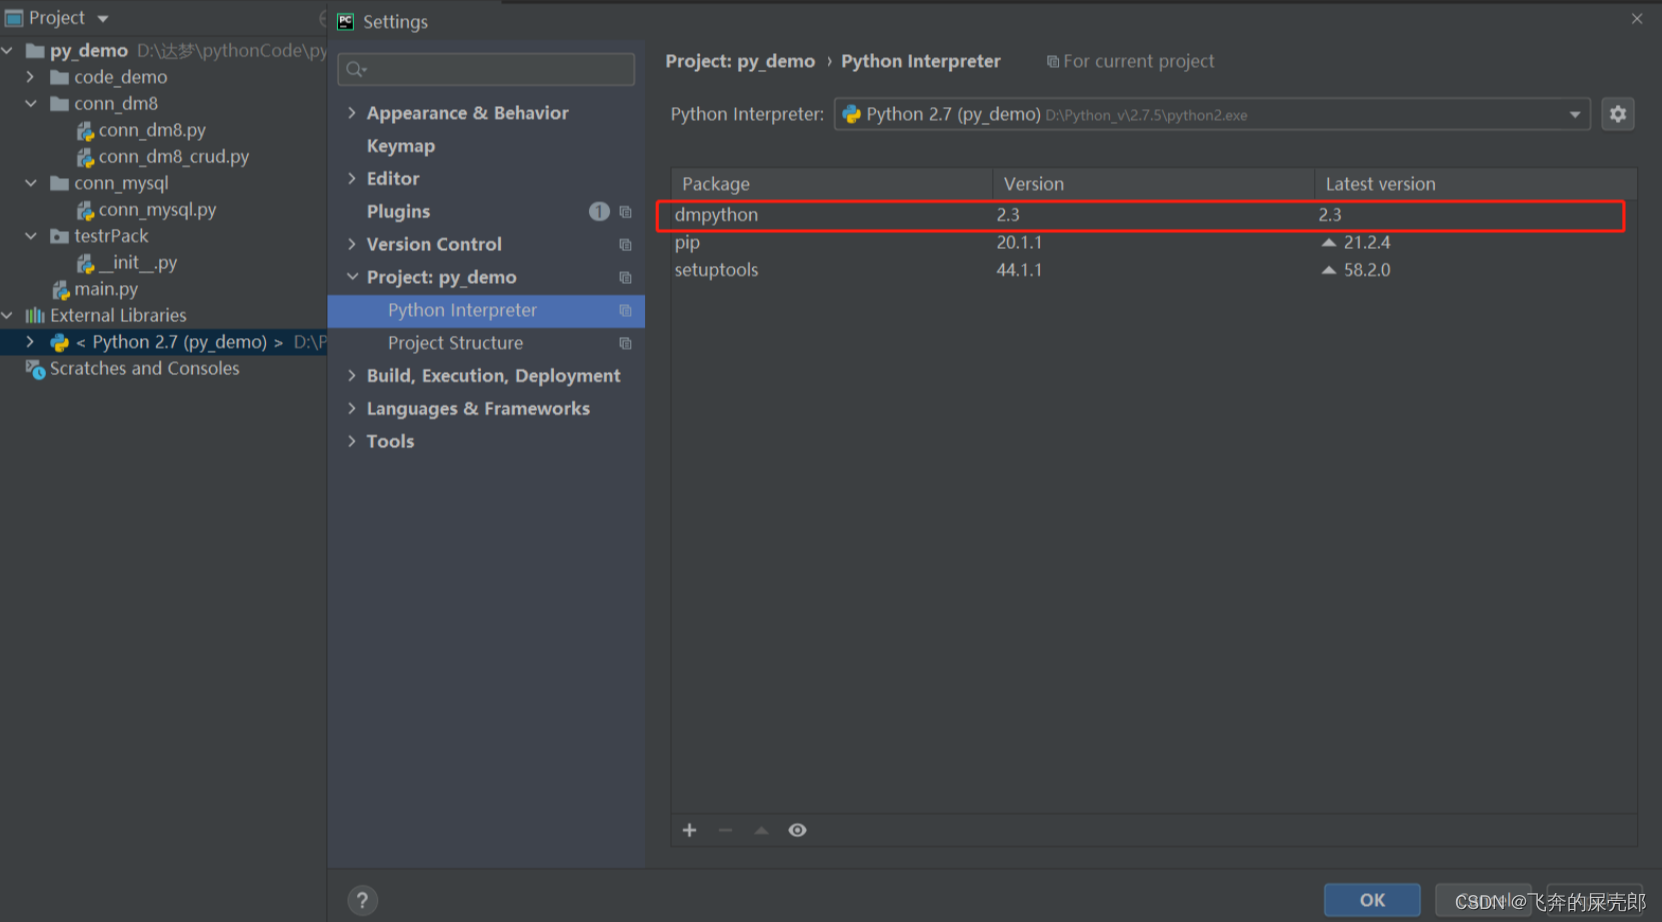Click the conn_dm8.py Python file icon
The width and height of the screenshot is (1662, 922).
pyautogui.click(x=86, y=131)
